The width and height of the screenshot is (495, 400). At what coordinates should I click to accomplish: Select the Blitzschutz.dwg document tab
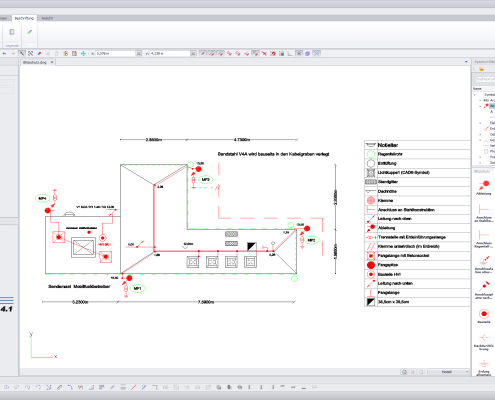[x=35, y=62]
